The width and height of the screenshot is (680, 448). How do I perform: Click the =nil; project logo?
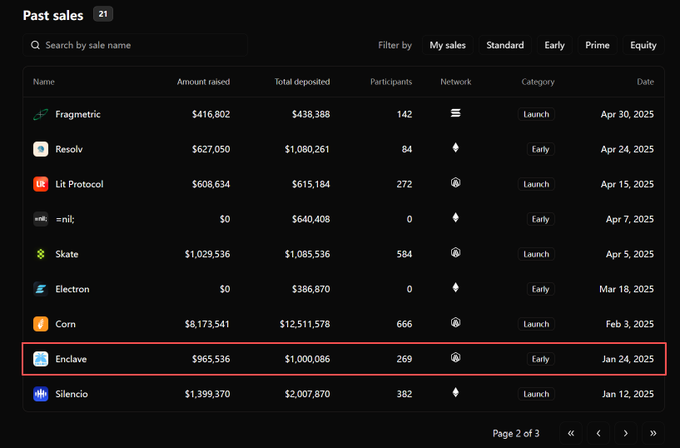tap(40, 219)
